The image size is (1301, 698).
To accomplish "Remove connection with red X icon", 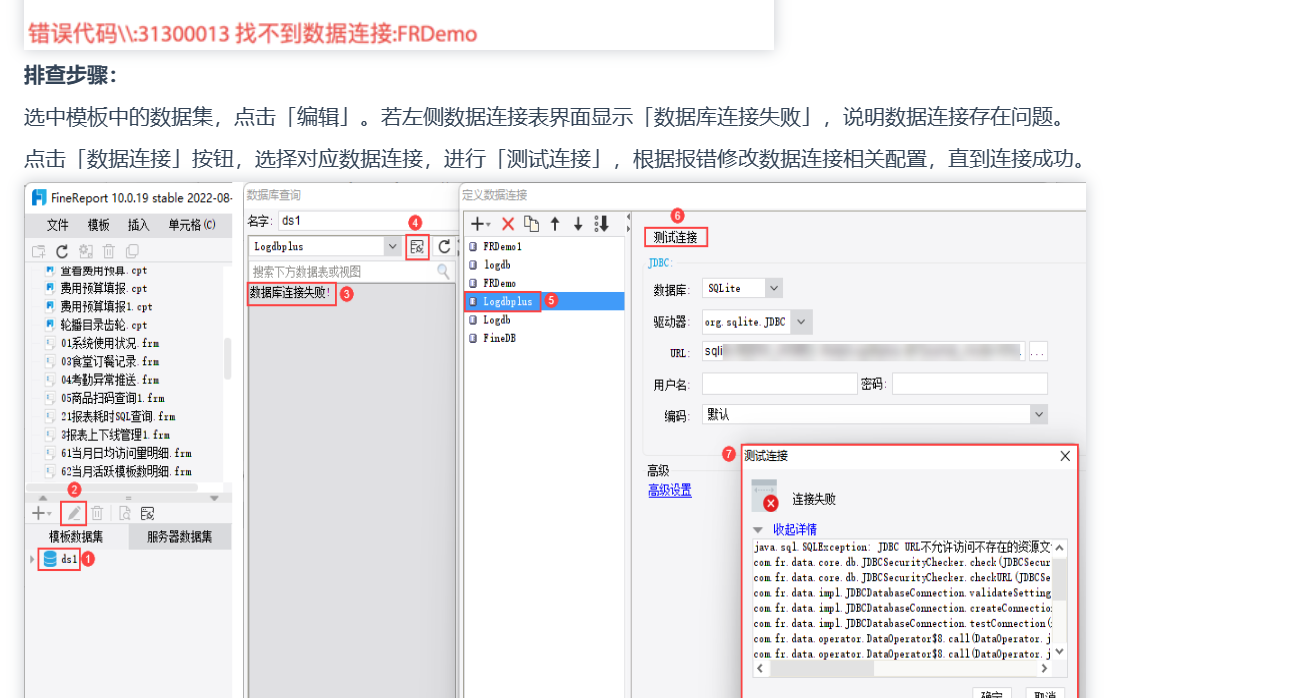I will click(x=508, y=224).
